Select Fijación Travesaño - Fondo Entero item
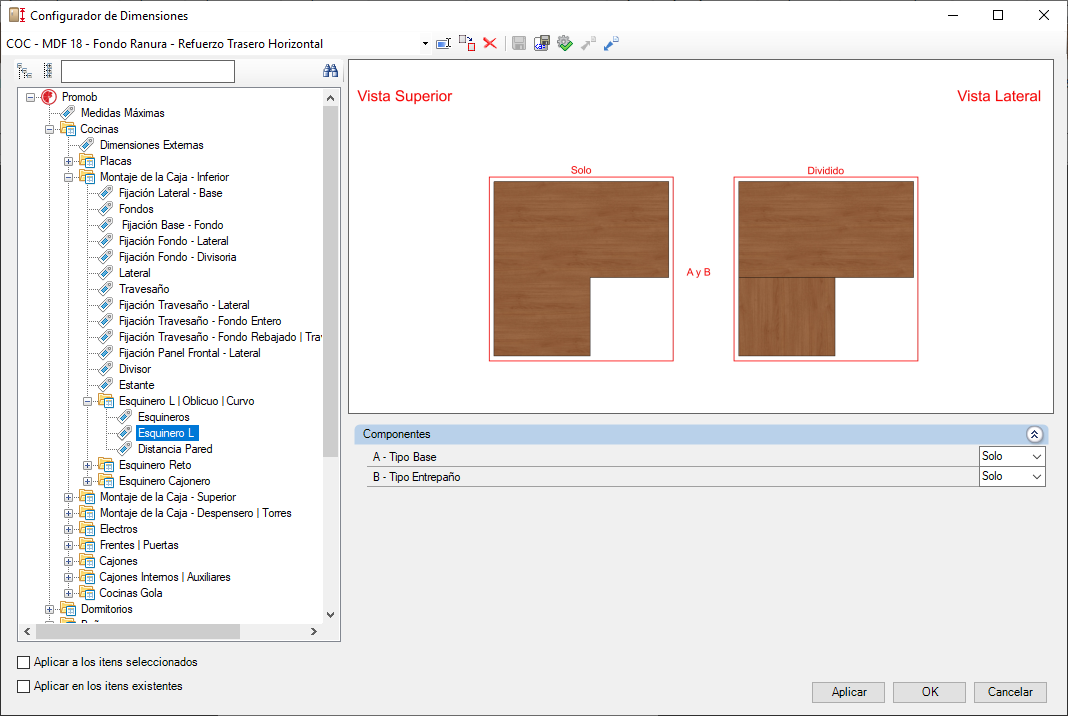Screen dimensions: 1068x716 [200, 321]
